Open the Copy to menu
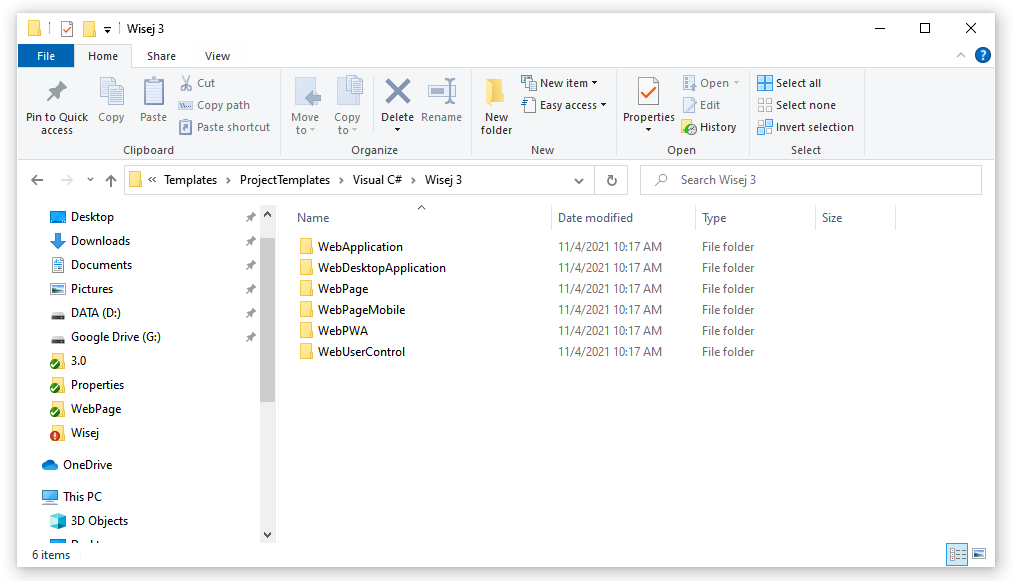Image resolution: width=1018 pixels, height=581 pixels. point(347,106)
